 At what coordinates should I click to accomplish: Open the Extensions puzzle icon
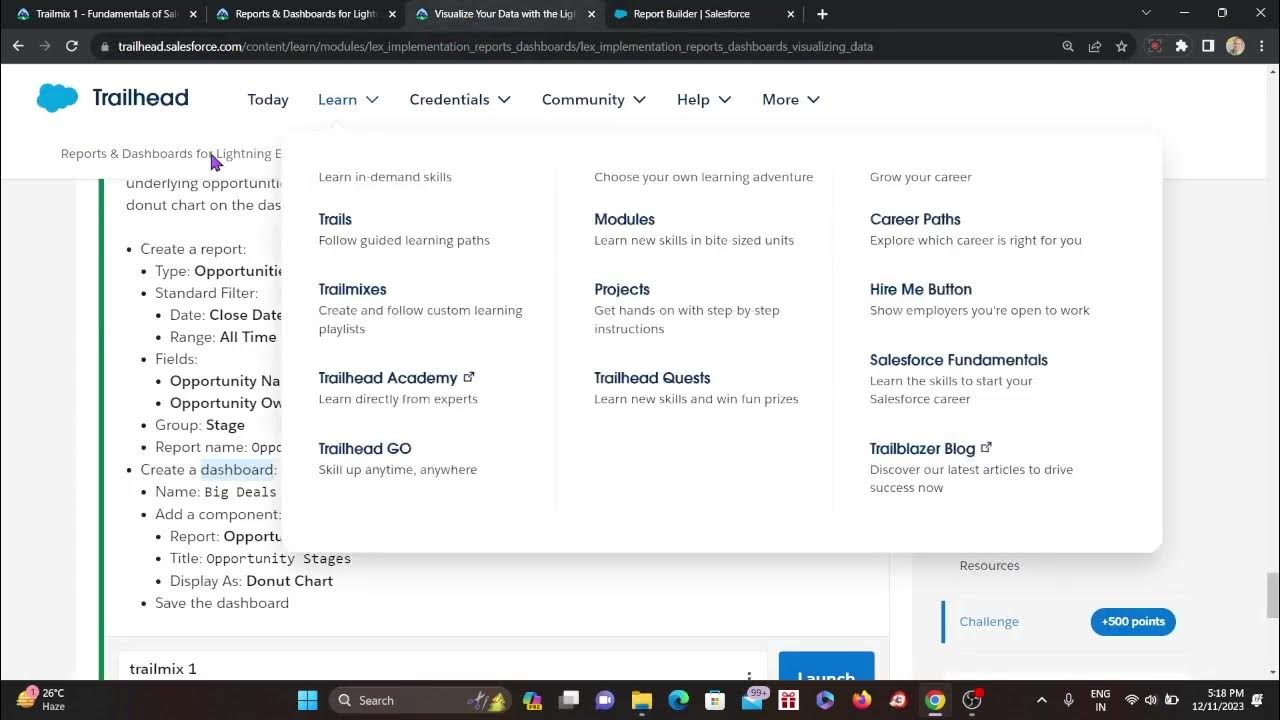coord(1182,46)
